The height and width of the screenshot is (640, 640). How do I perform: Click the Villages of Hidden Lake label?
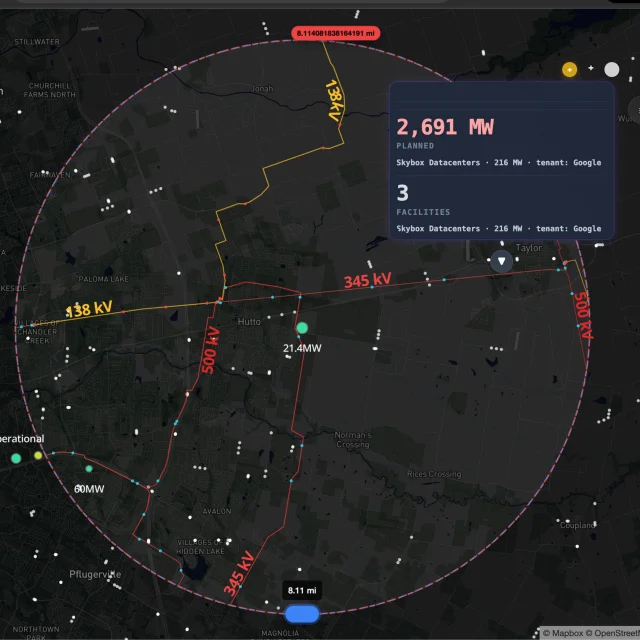click(200, 547)
